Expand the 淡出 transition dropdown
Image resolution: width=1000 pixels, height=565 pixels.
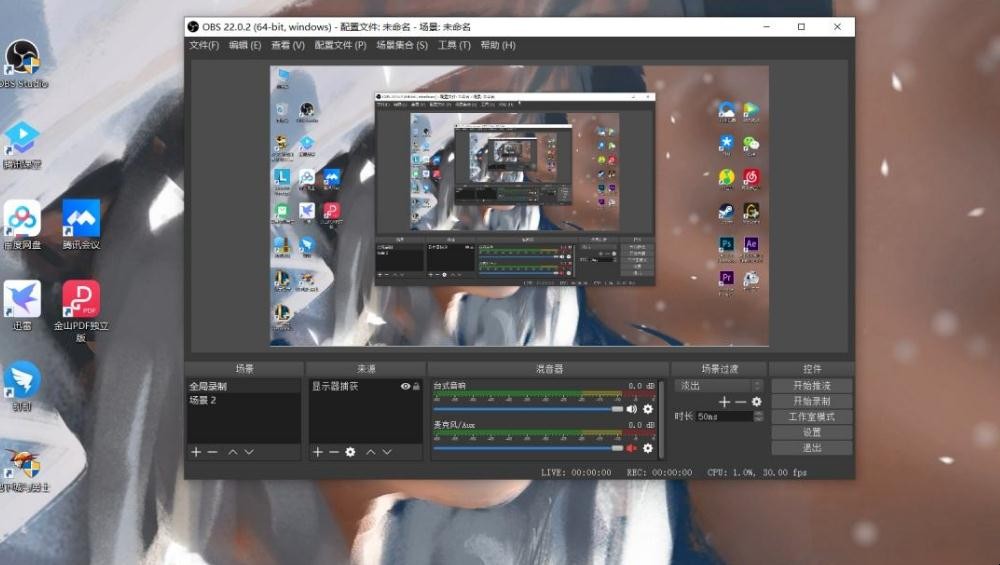(757, 385)
